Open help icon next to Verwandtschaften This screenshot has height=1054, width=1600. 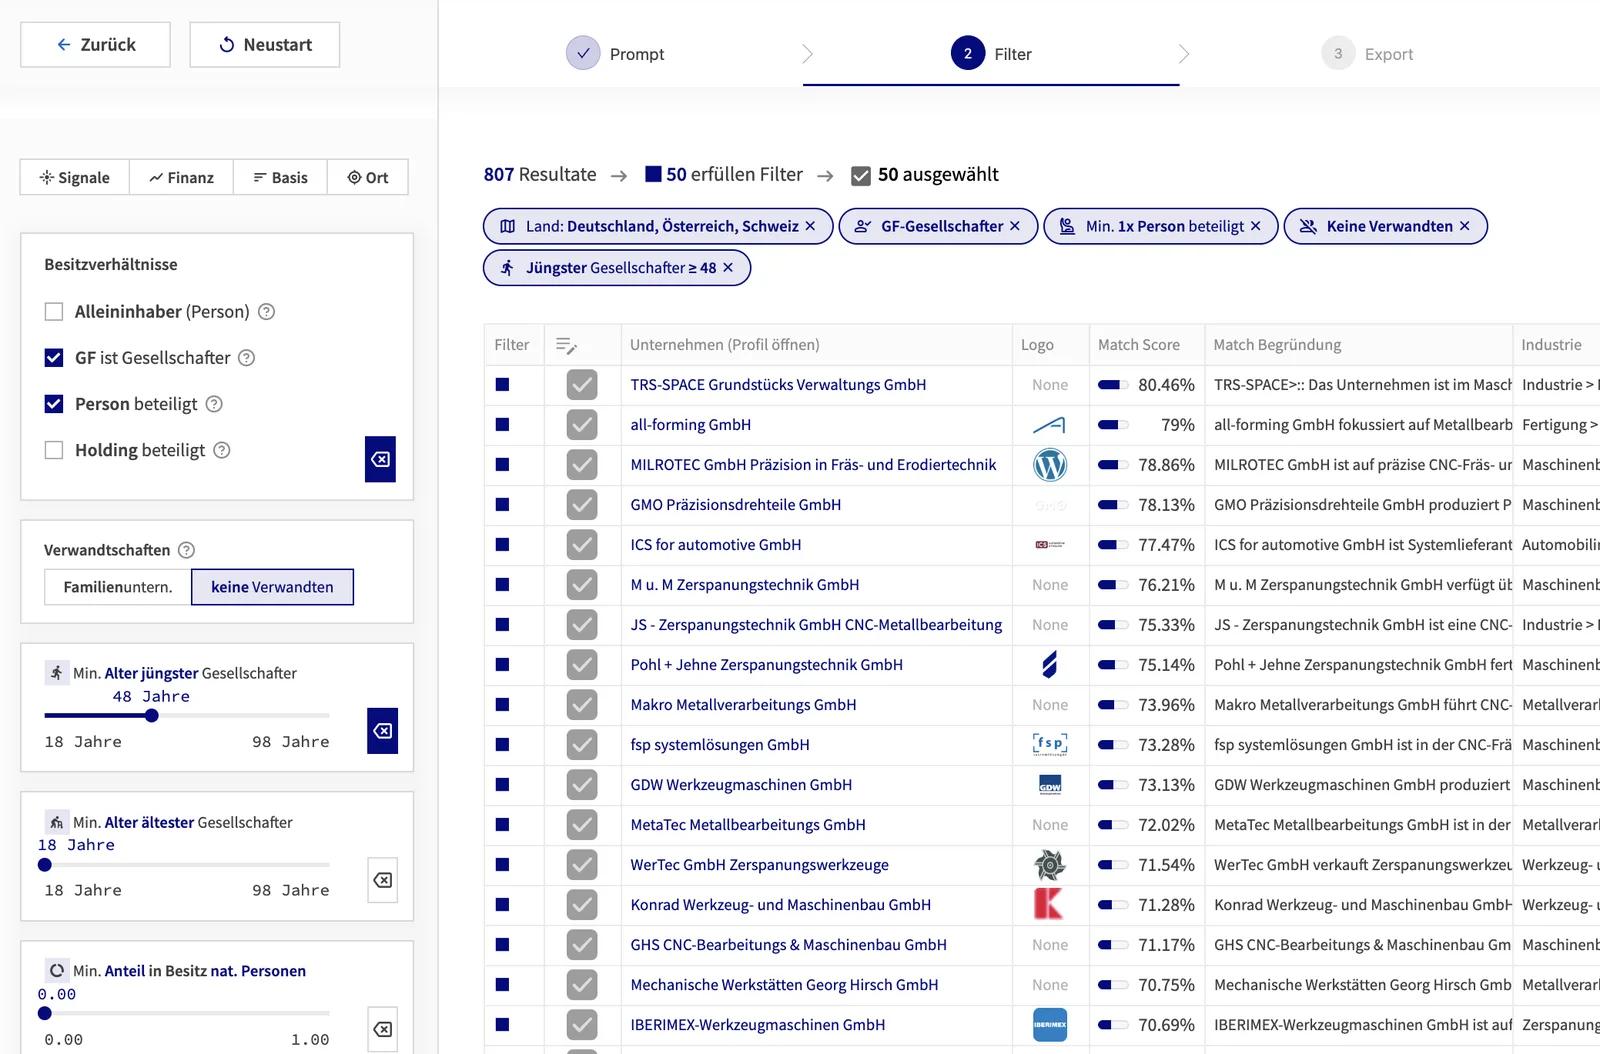pyautogui.click(x=186, y=550)
